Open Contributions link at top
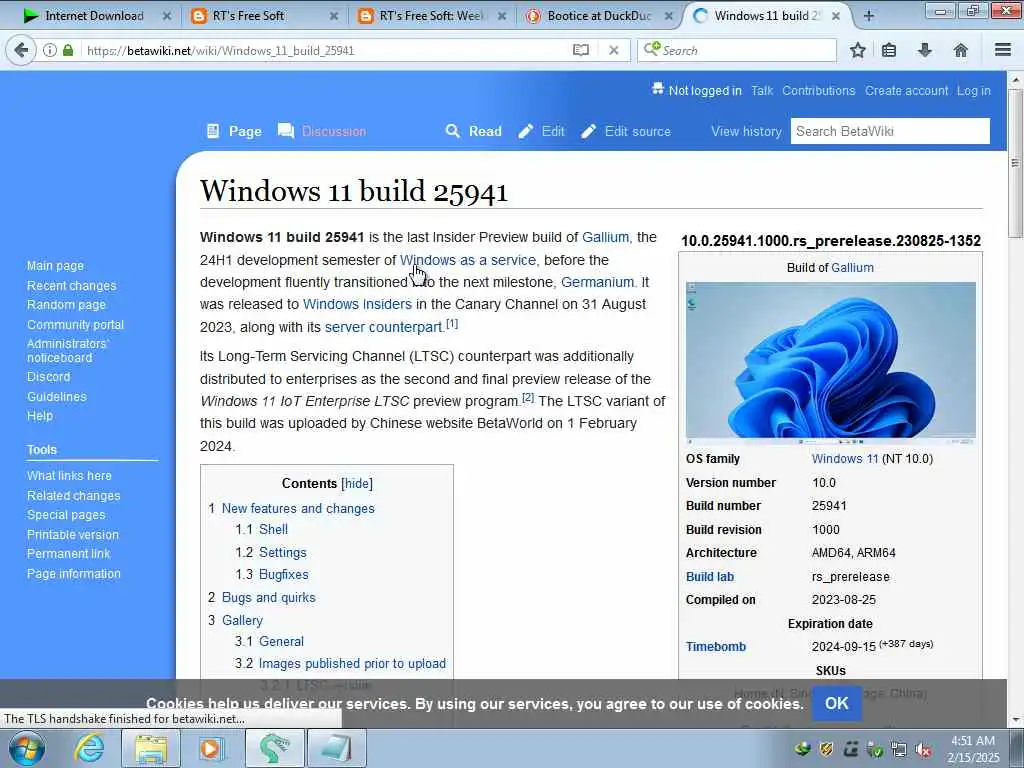1024x768 pixels. click(818, 91)
